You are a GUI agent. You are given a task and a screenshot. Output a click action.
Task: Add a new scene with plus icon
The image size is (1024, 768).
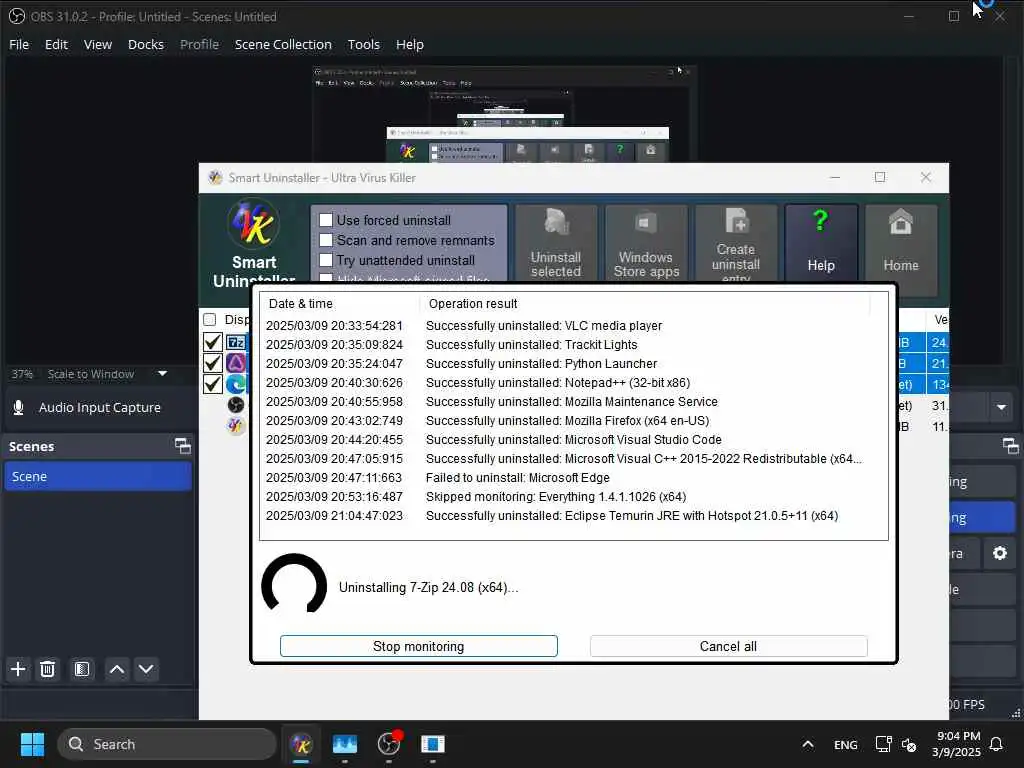[18, 669]
